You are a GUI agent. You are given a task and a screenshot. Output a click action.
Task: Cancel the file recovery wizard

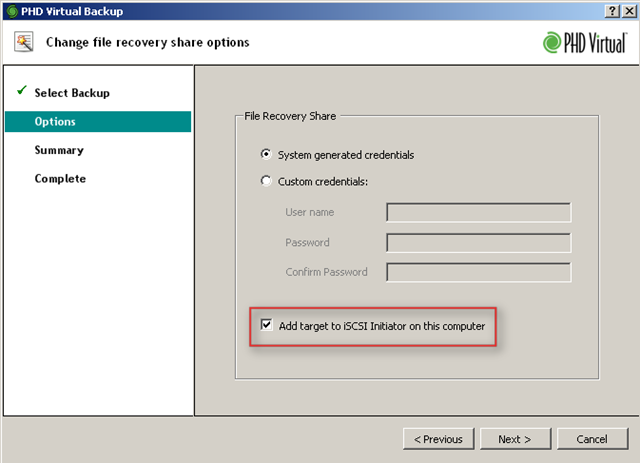591,439
